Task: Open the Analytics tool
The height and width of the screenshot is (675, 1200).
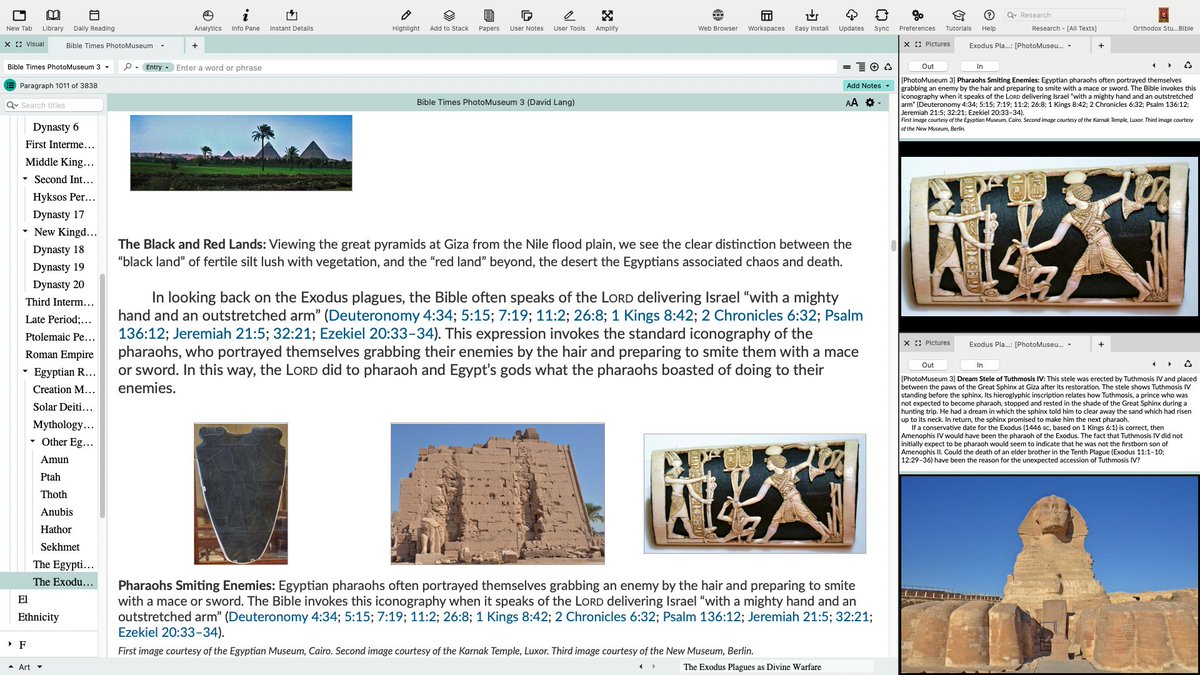Action: pyautogui.click(x=208, y=19)
